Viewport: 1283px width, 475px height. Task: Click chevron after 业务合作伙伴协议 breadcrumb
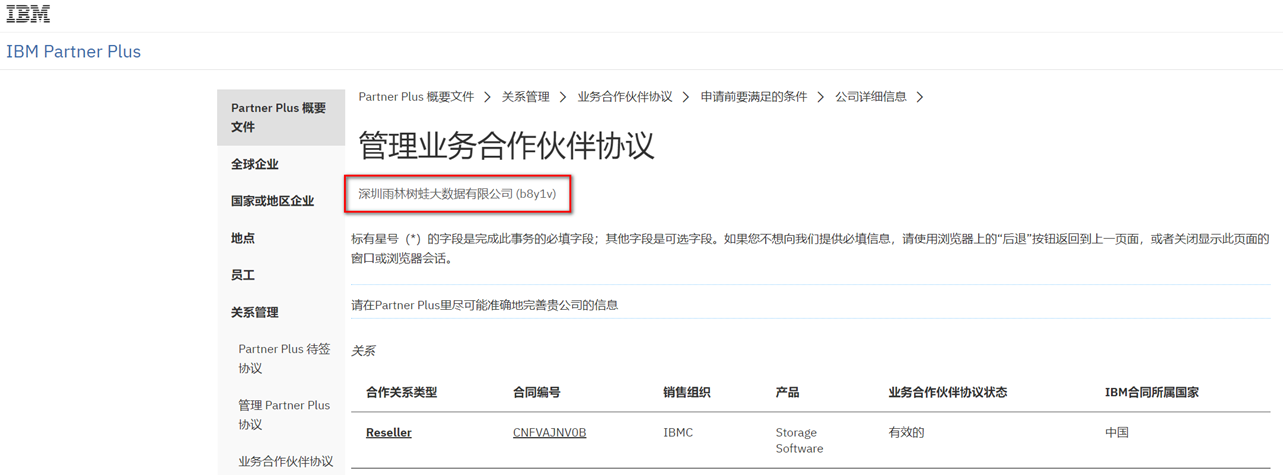click(x=687, y=97)
